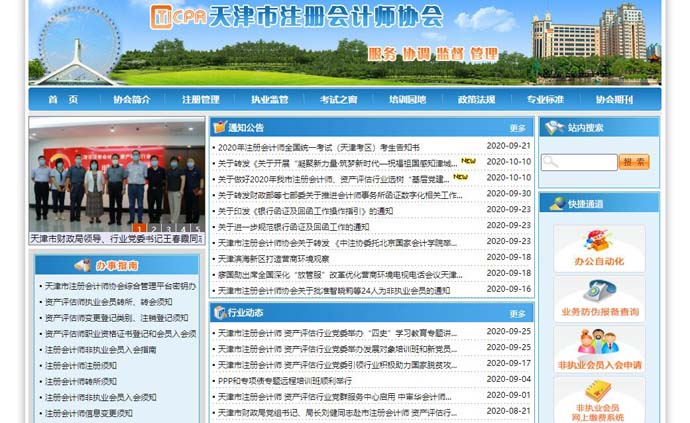Click the ITCPA logo in banner
The height and width of the screenshot is (423, 690).
(178, 17)
